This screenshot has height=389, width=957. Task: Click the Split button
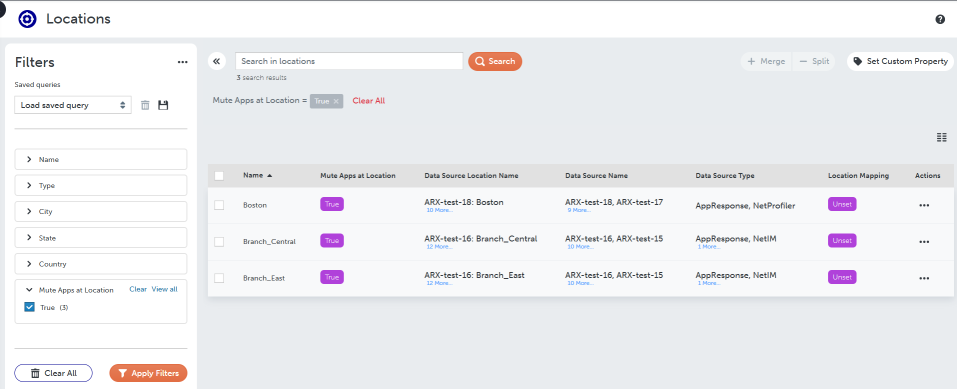(814, 61)
